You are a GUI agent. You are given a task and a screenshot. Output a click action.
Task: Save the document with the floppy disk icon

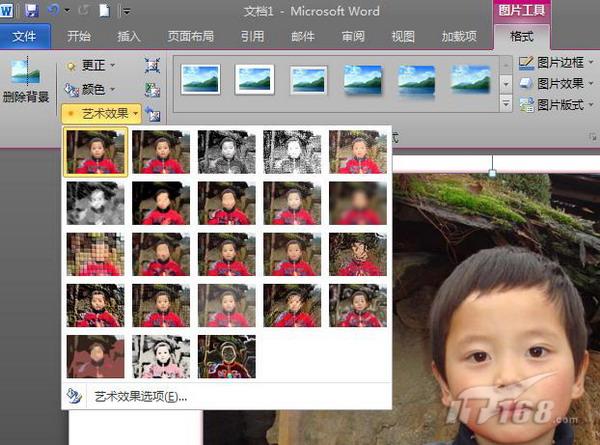point(31,10)
